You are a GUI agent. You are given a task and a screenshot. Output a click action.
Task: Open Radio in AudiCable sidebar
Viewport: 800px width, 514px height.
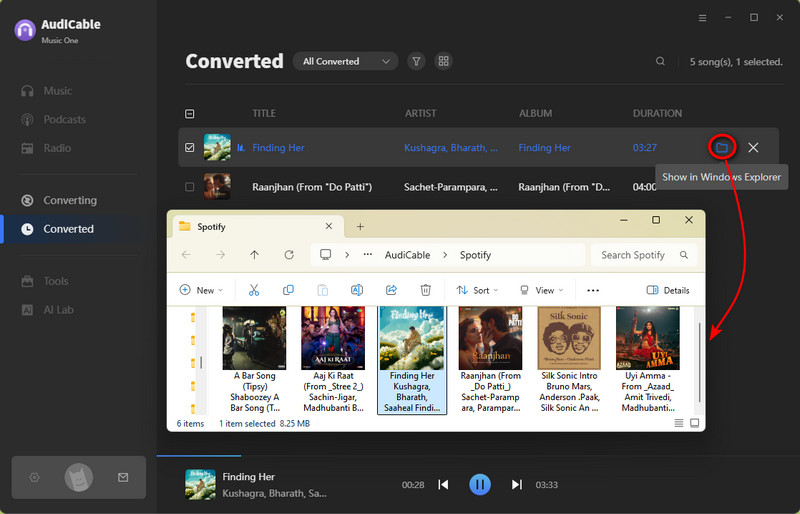(x=46, y=148)
